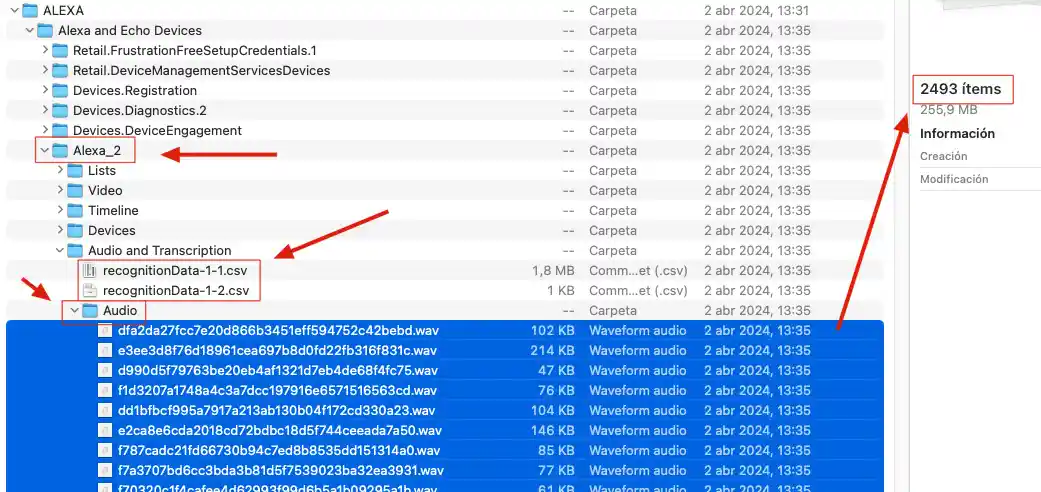The height and width of the screenshot is (492, 1041).
Task: Expand Retail.FrustrationFreeSetupCredentials.1 folder arrow
Action: (x=44, y=50)
